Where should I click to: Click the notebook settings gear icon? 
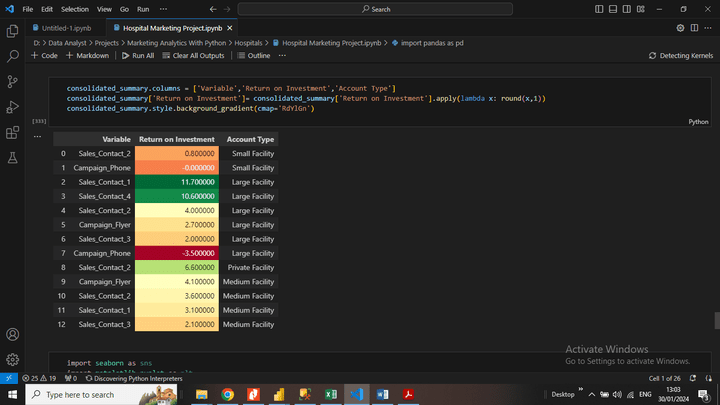tap(680, 28)
